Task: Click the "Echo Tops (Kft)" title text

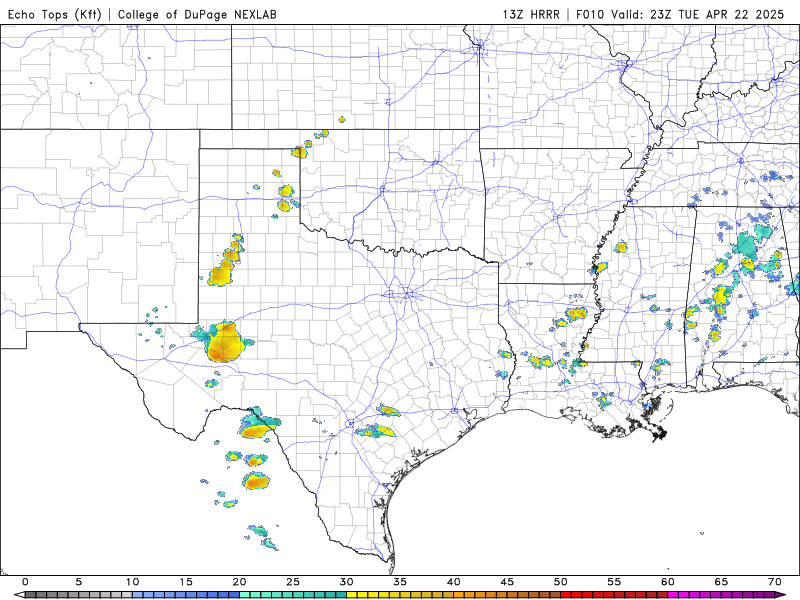Action: click(55, 14)
